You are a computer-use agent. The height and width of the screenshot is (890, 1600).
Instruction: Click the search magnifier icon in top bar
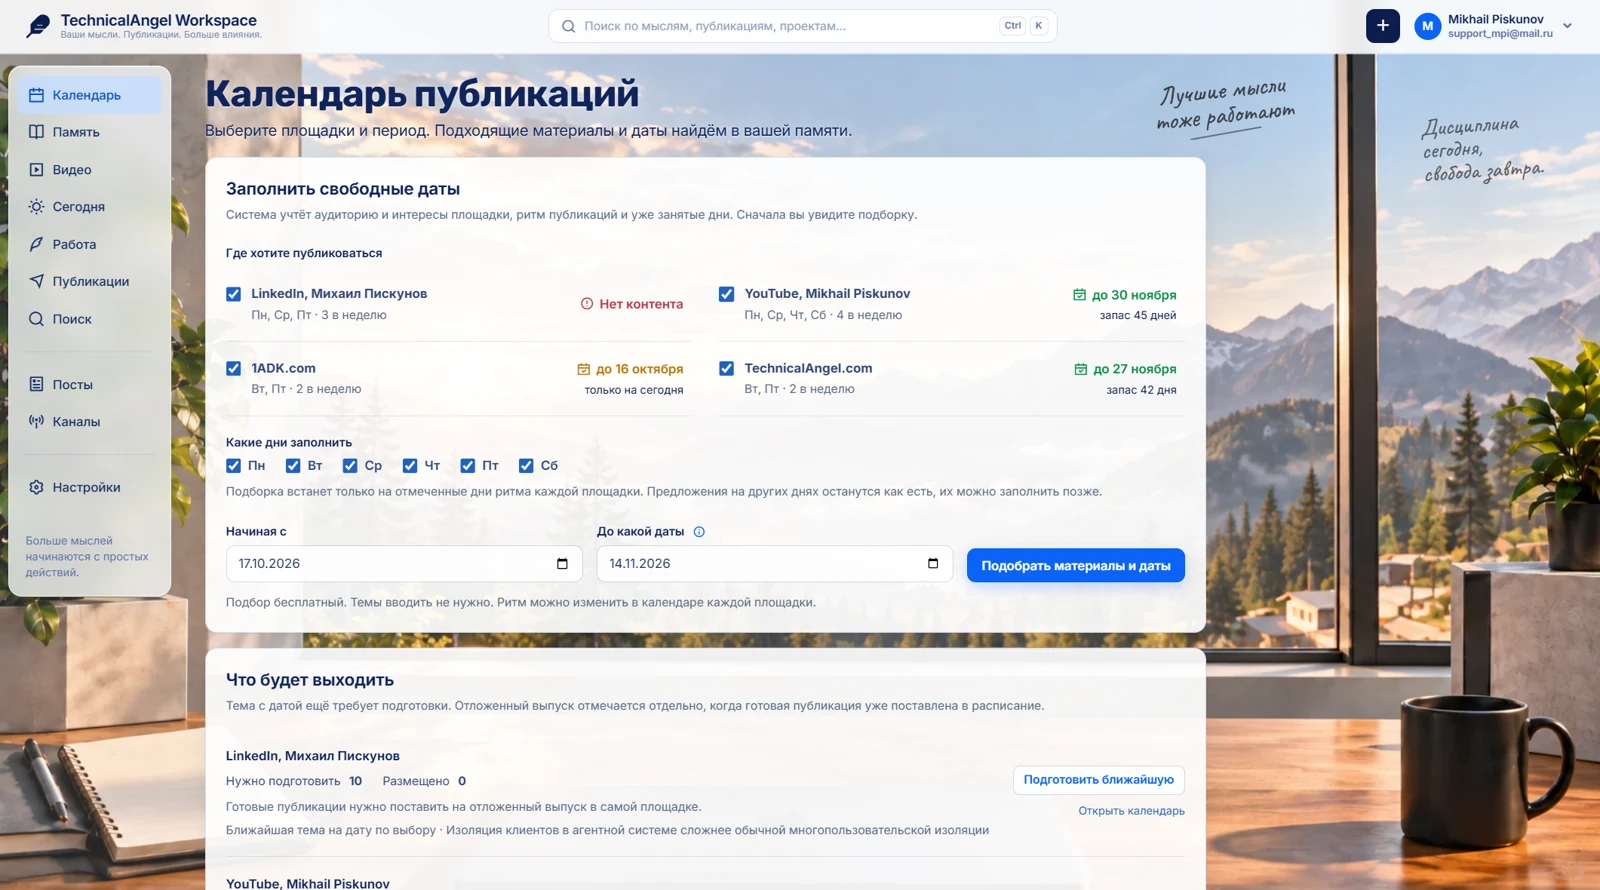coord(568,26)
